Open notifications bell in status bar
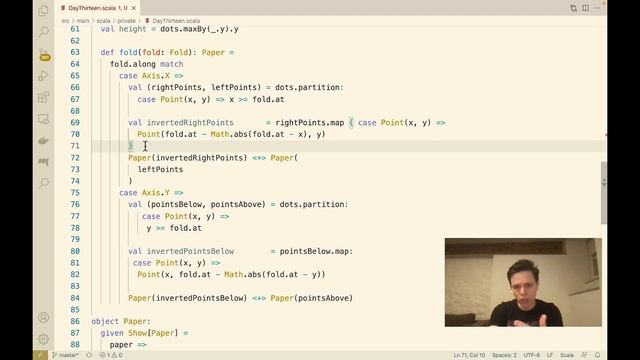Viewport: 640px width, 360px height. pos(598,355)
